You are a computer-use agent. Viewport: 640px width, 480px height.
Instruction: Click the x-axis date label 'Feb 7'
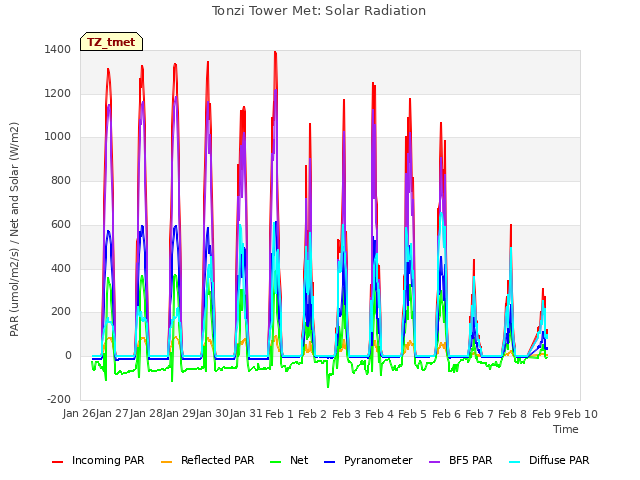[479, 414]
